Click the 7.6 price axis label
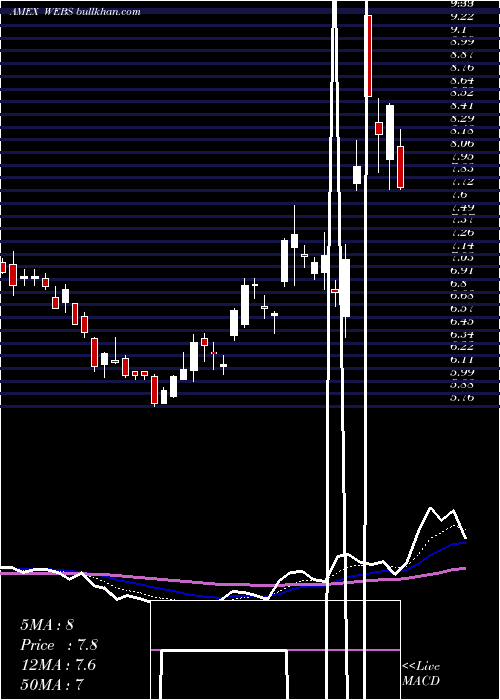 pyautogui.click(x=459, y=195)
